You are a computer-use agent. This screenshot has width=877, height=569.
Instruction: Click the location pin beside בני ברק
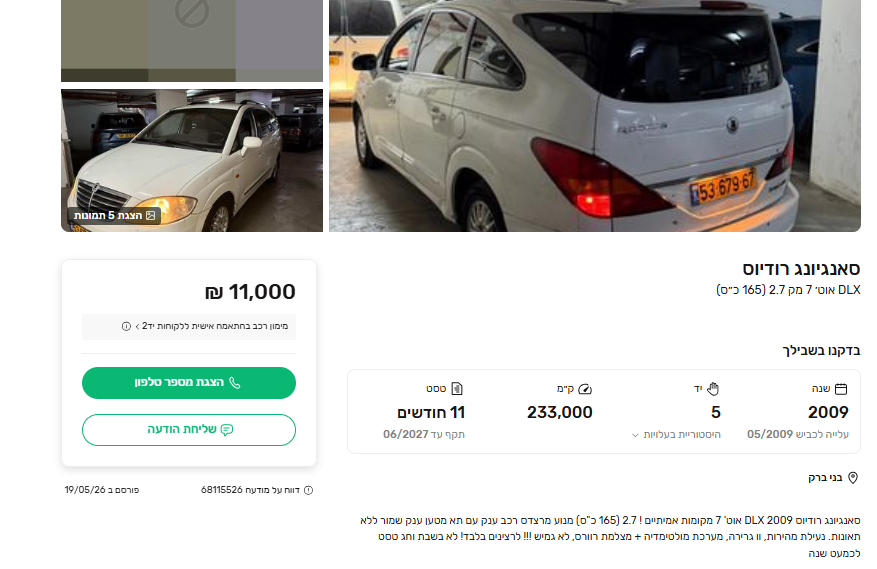[x=853, y=478]
